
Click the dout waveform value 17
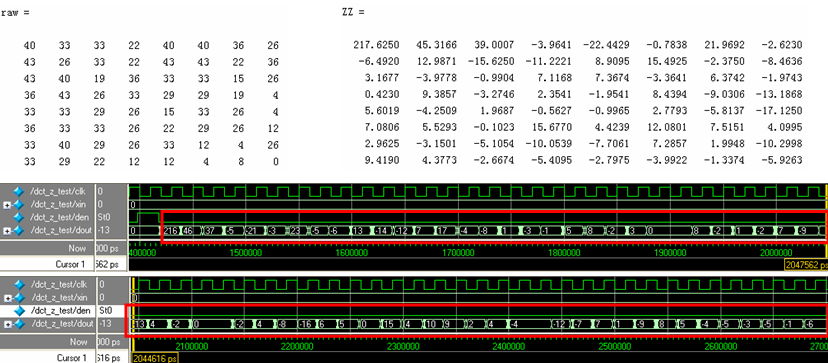[x=443, y=230]
